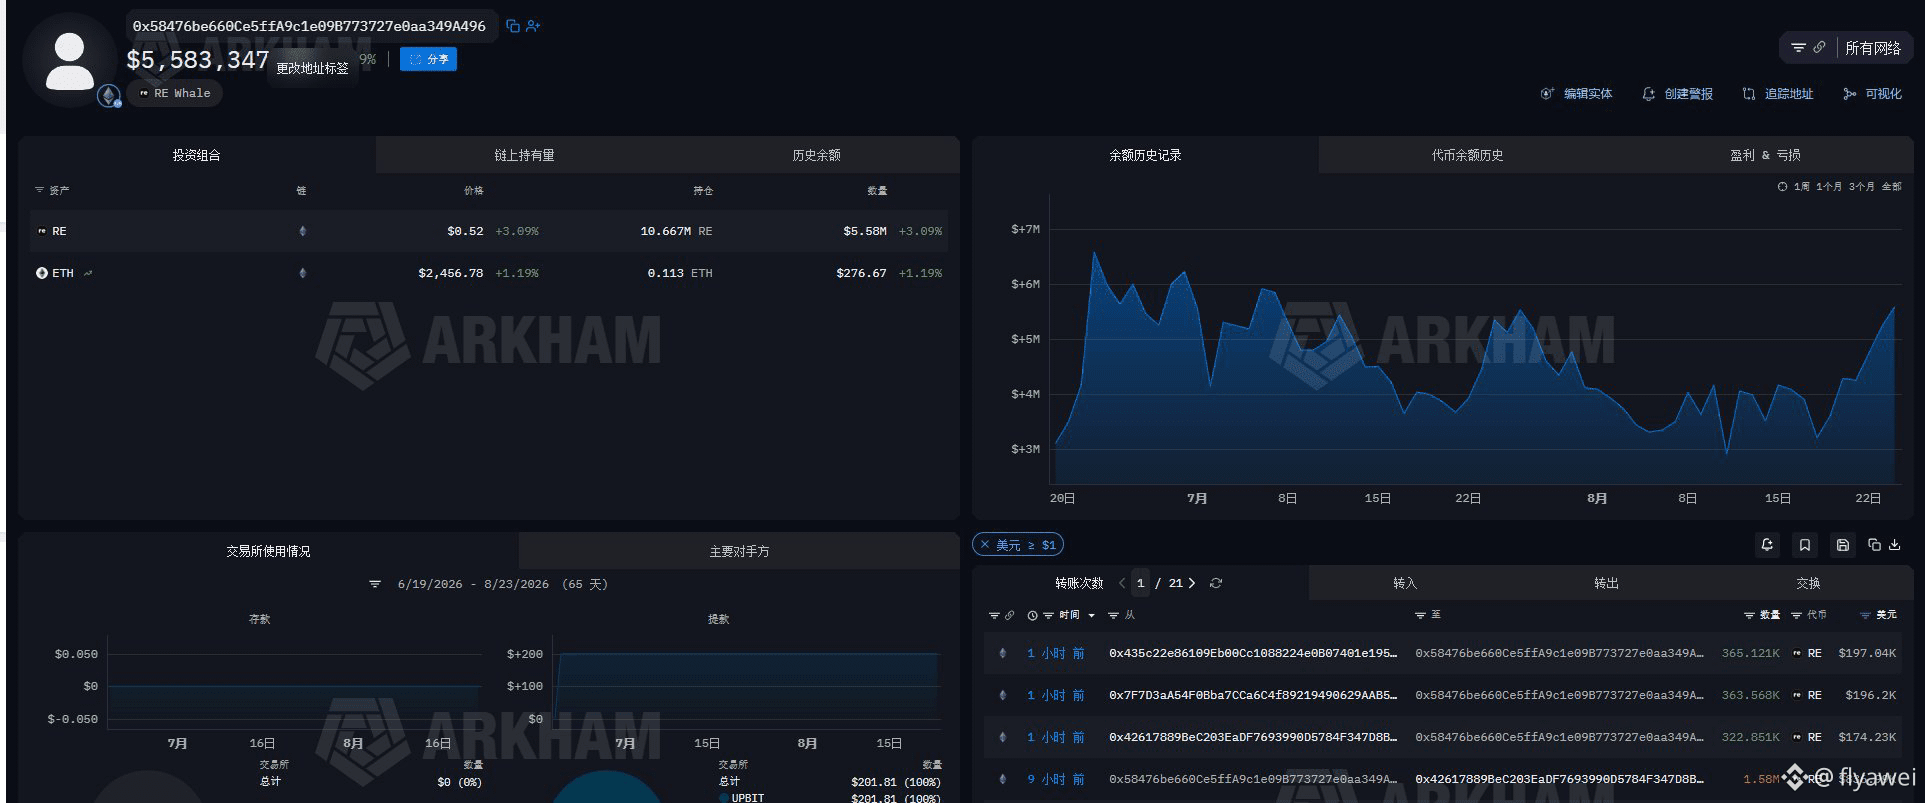
Task: Open the 余额历史记录 tab
Action: 1145,155
